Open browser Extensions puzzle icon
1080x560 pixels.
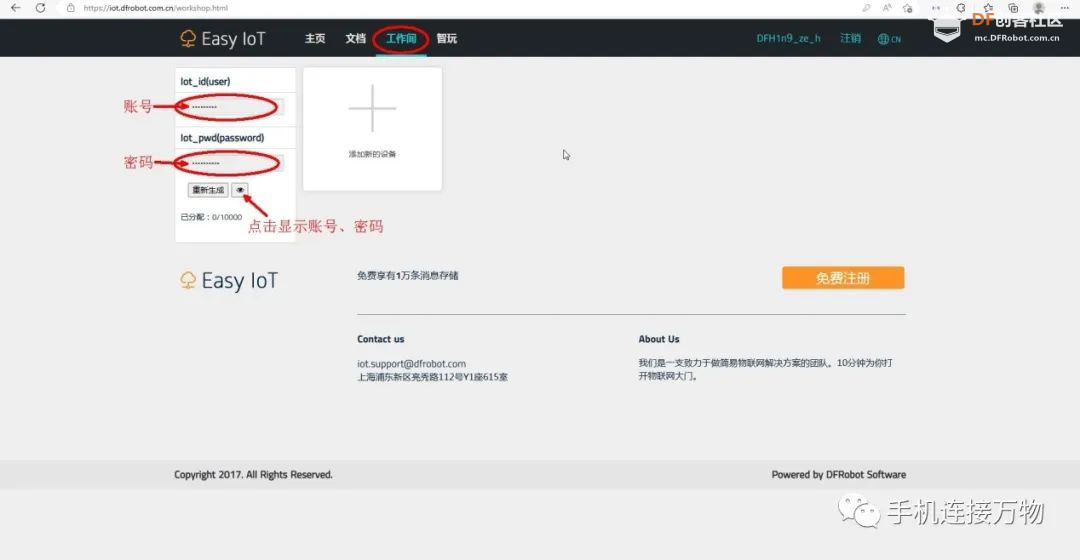point(961,8)
